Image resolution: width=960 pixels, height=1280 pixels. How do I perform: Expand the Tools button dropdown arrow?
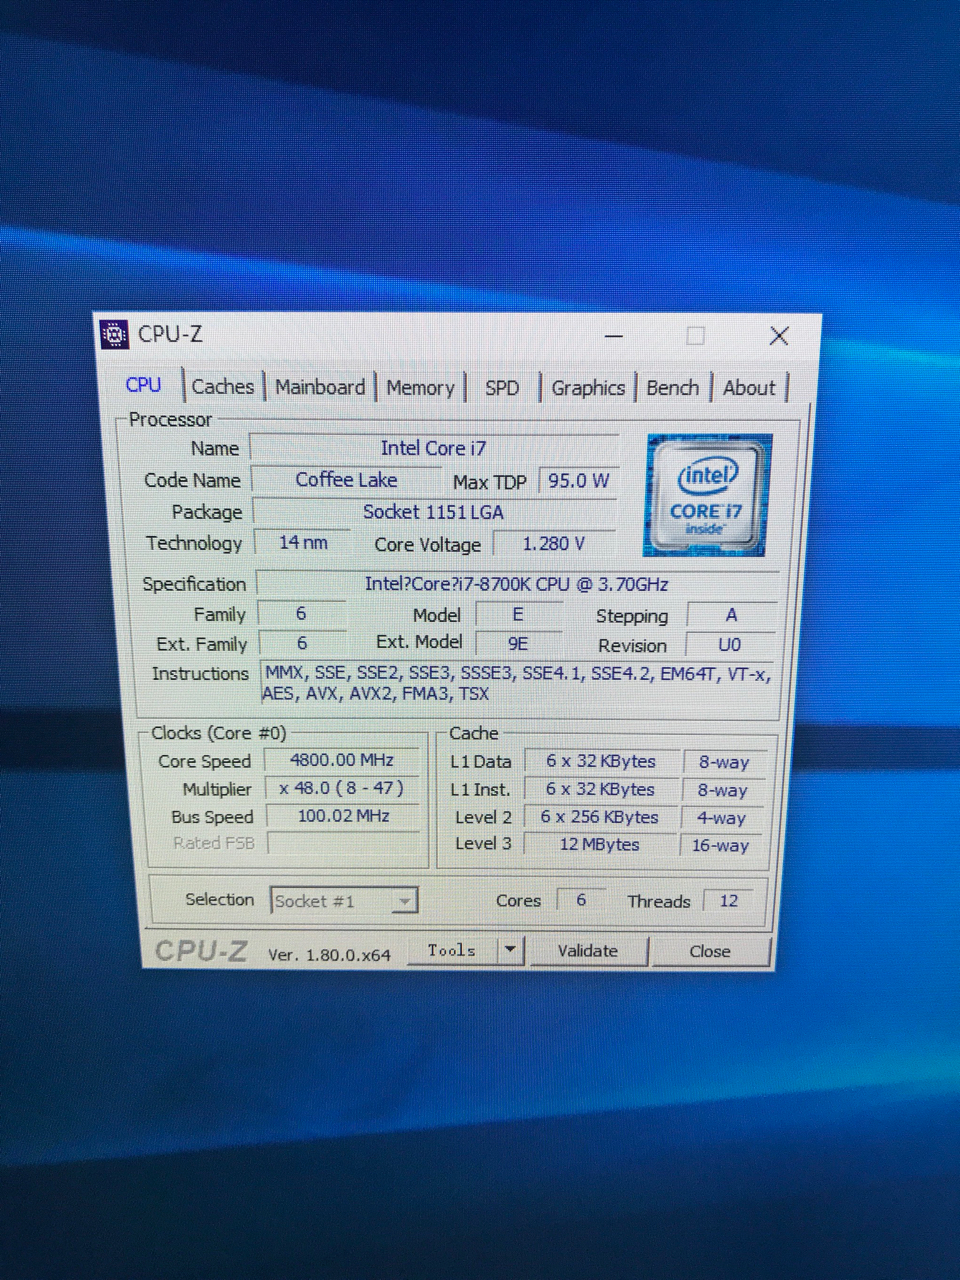point(509,950)
